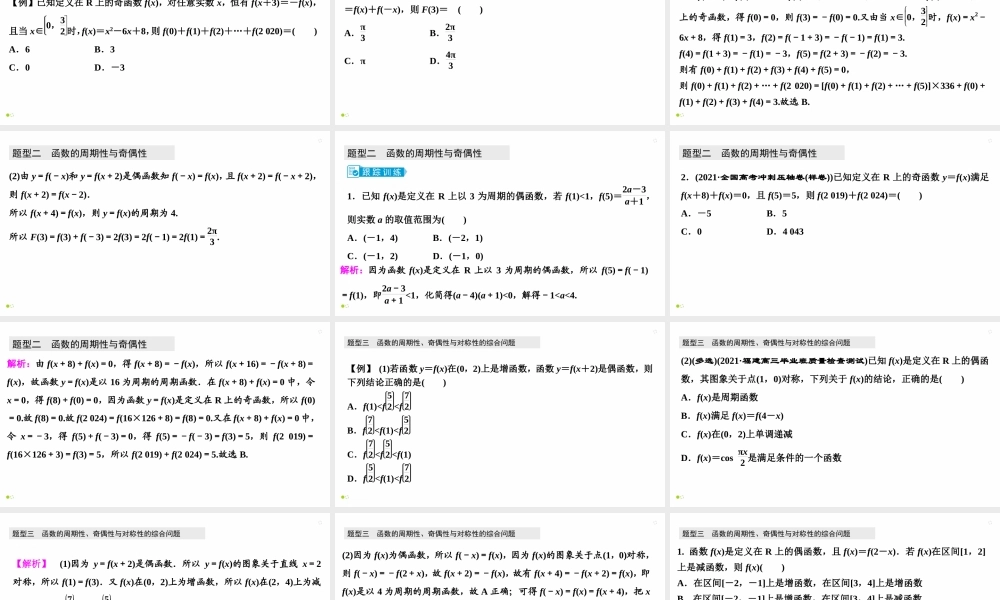The height and width of the screenshot is (600, 1000).
Task: Click the 跟踪训练 badge icon
Action: pyautogui.click(x=376, y=172)
